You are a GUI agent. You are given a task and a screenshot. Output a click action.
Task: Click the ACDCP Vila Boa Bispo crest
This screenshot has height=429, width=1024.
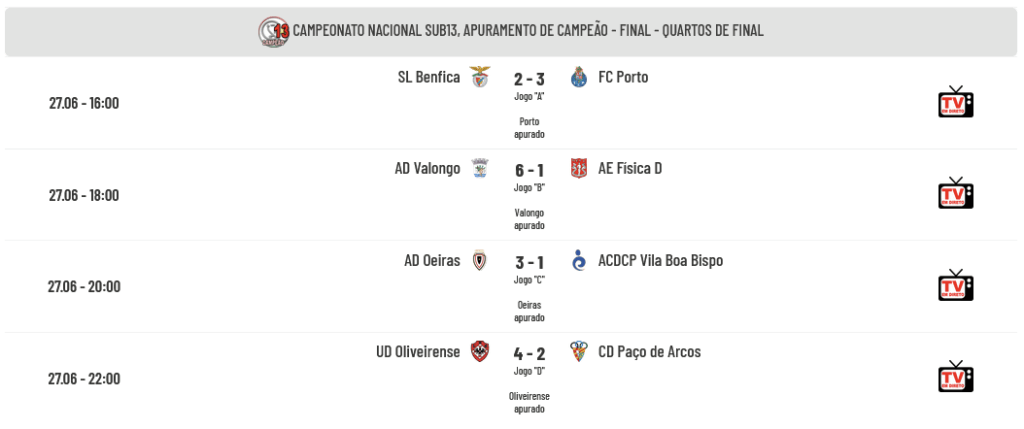[579, 261]
